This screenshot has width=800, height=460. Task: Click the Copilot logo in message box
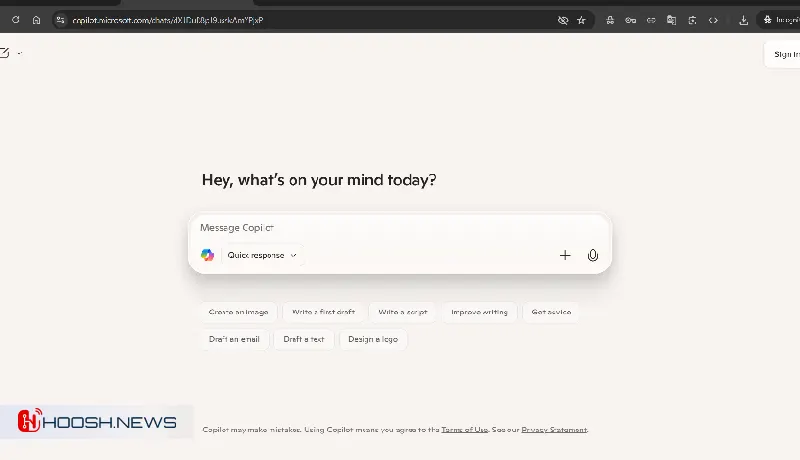pos(207,255)
